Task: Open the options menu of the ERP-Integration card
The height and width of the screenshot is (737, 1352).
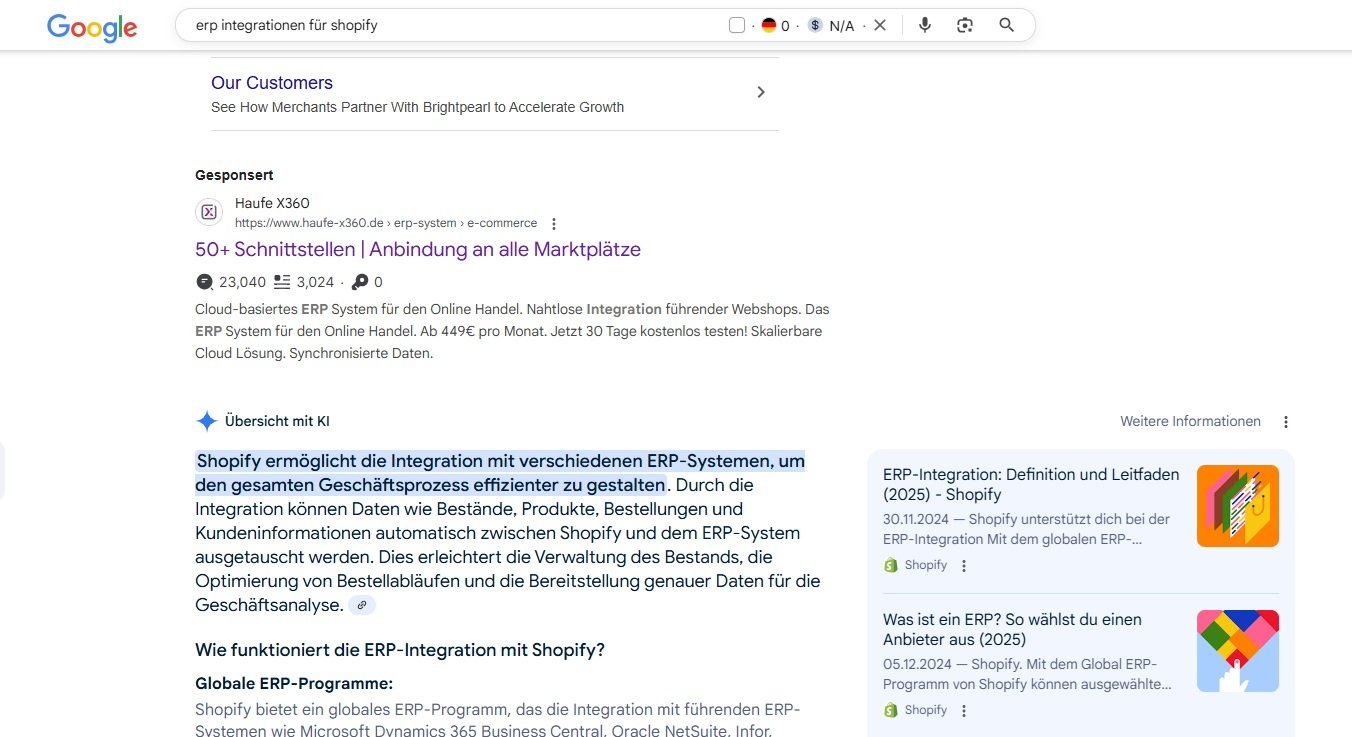Action: (964, 566)
